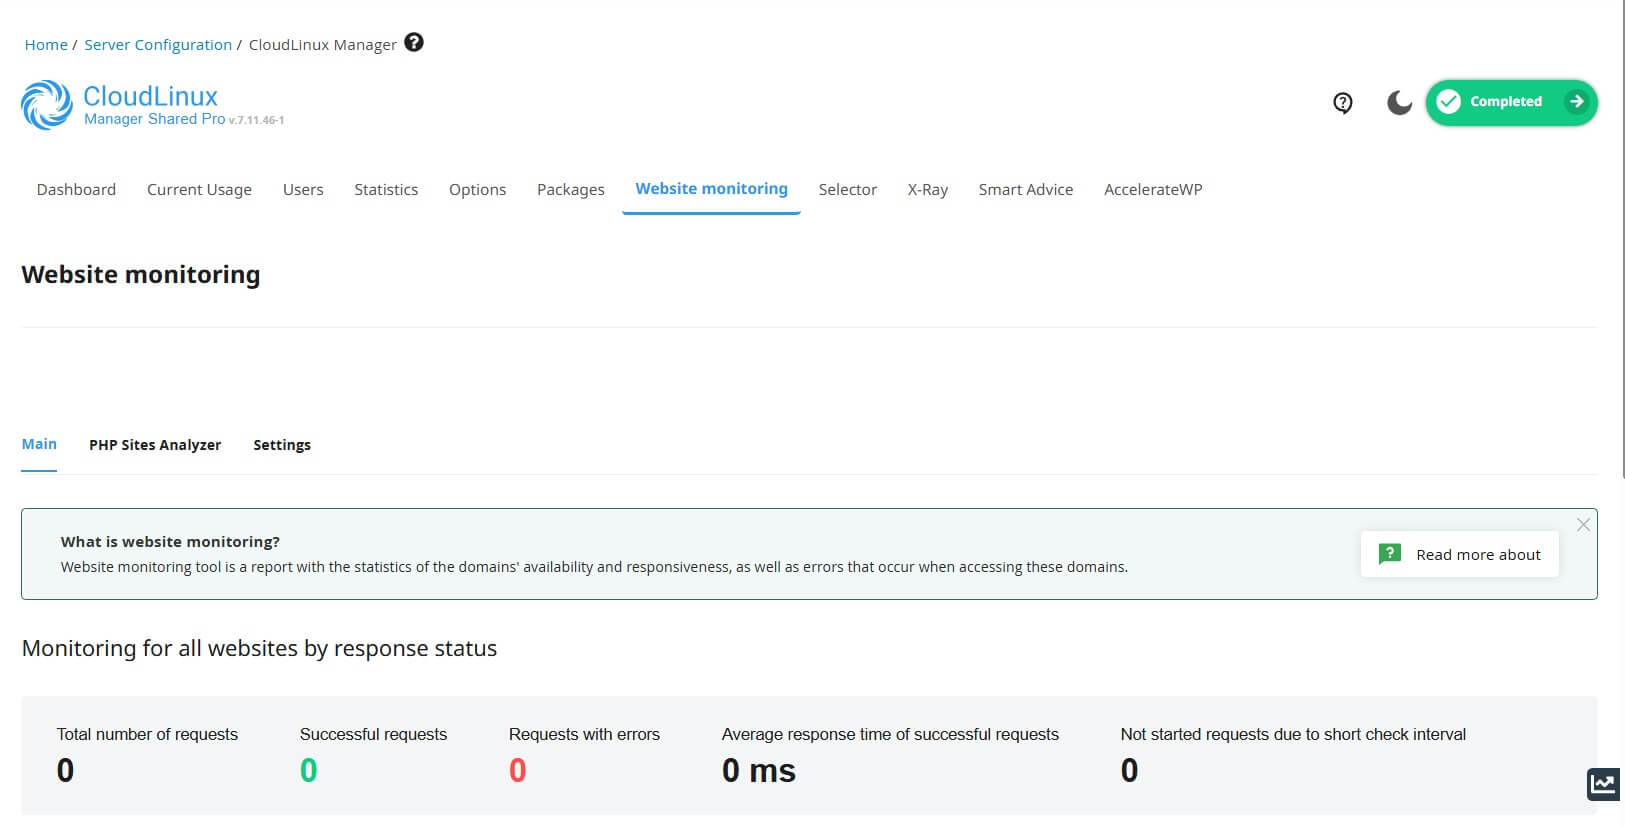The width and height of the screenshot is (1625, 827).
Task: Open the AccelerateWP tab
Action: click(x=1153, y=189)
